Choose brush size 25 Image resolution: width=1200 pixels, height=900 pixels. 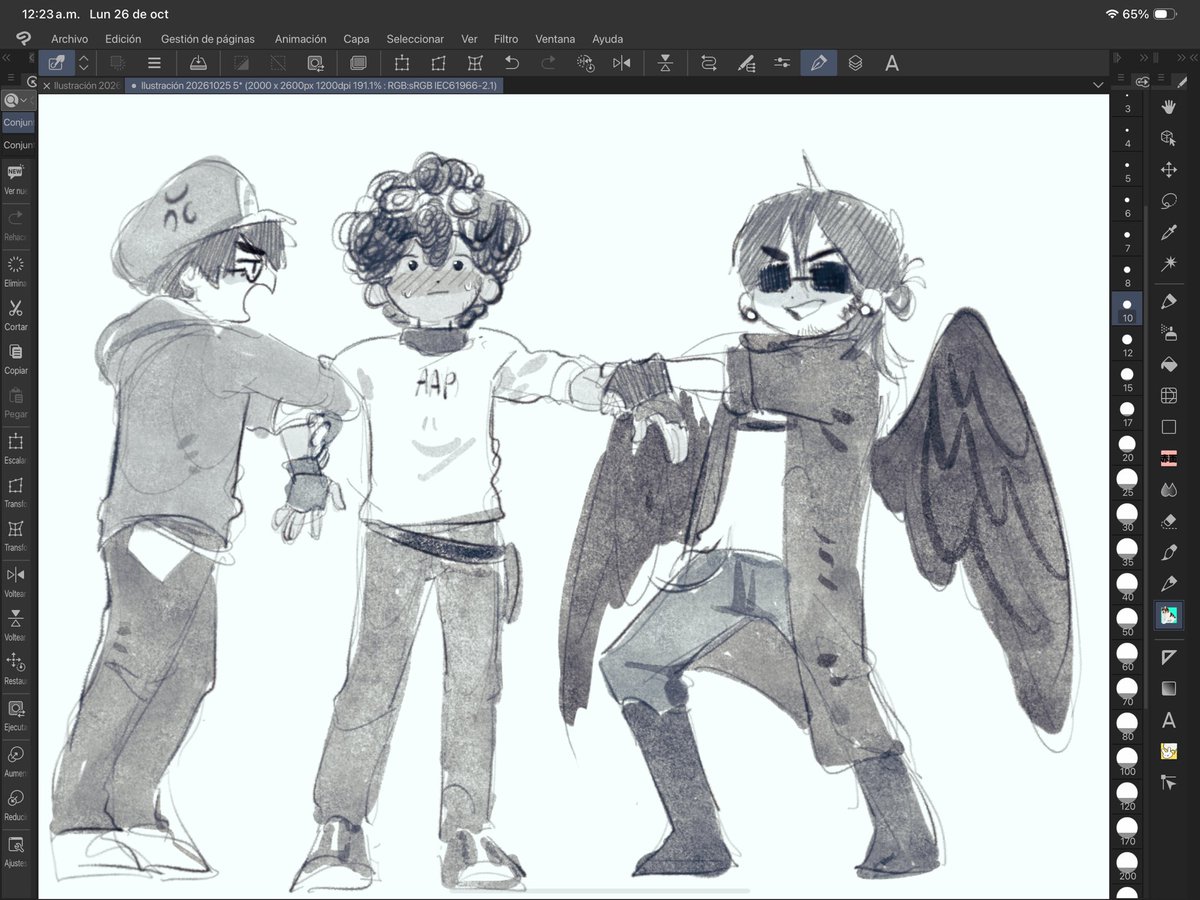1127,484
